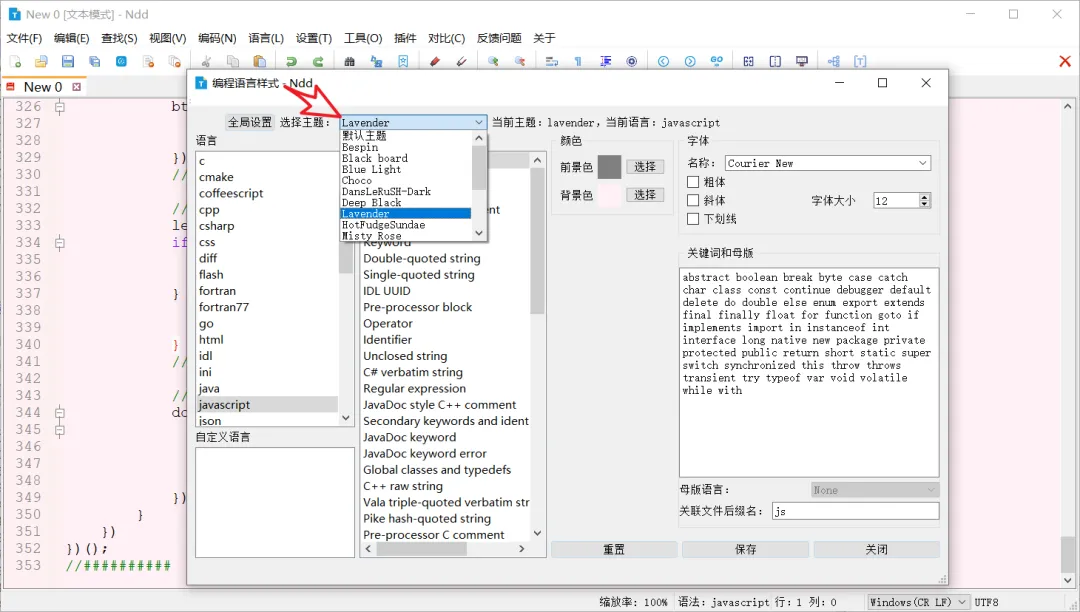Viewport: 1080px width, 612px height.
Task: Open the 编辑(E) menu
Action: [72, 38]
